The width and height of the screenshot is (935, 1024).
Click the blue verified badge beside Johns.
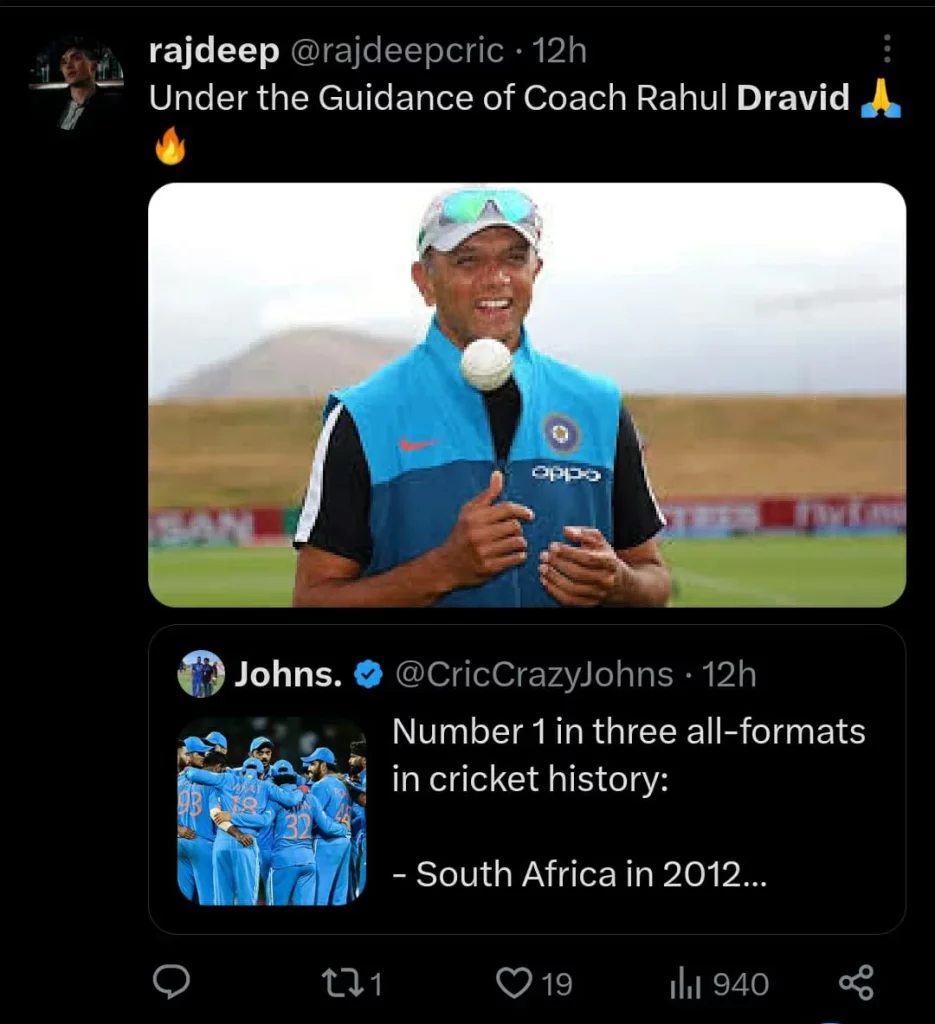point(369,676)
